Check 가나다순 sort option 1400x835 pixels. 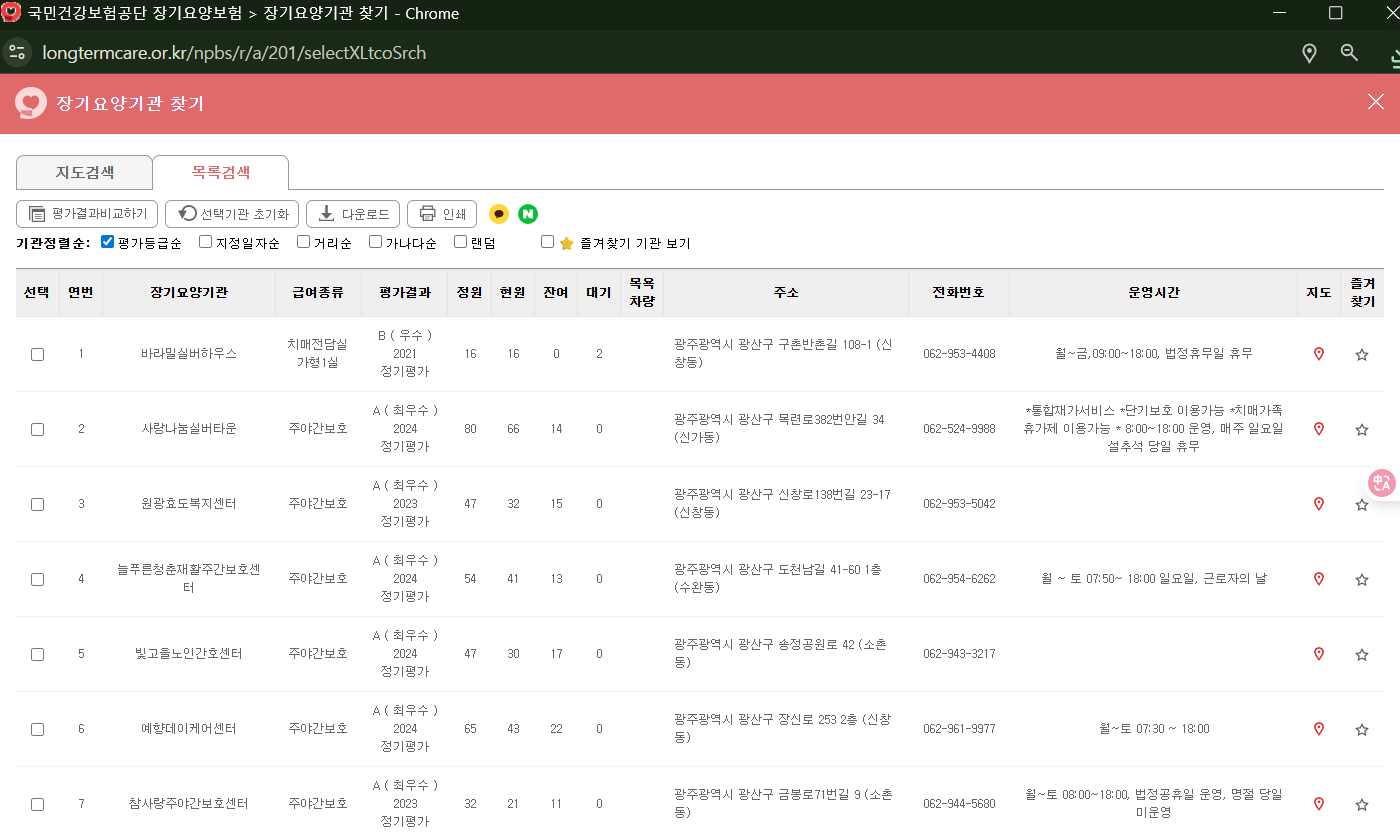[375, 242]
